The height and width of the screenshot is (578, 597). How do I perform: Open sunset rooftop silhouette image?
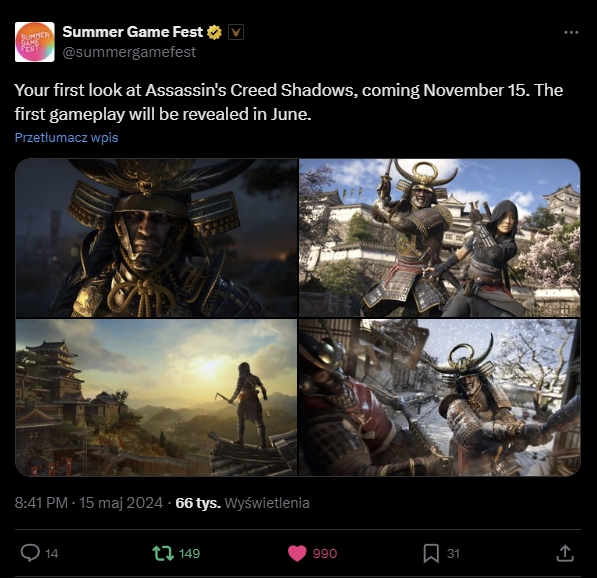click(156, 398)
